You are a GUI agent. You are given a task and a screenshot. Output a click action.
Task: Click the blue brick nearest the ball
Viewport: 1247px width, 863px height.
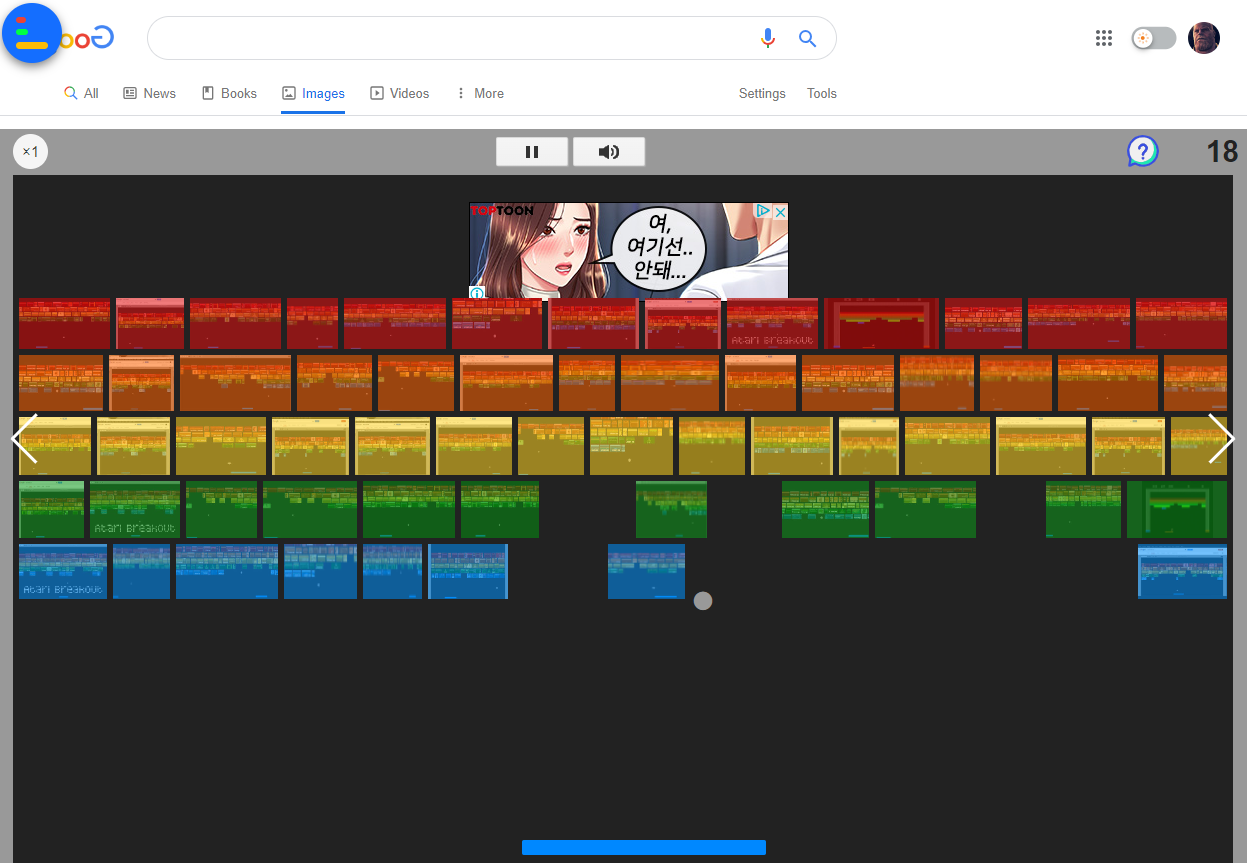tap(646, 571)
